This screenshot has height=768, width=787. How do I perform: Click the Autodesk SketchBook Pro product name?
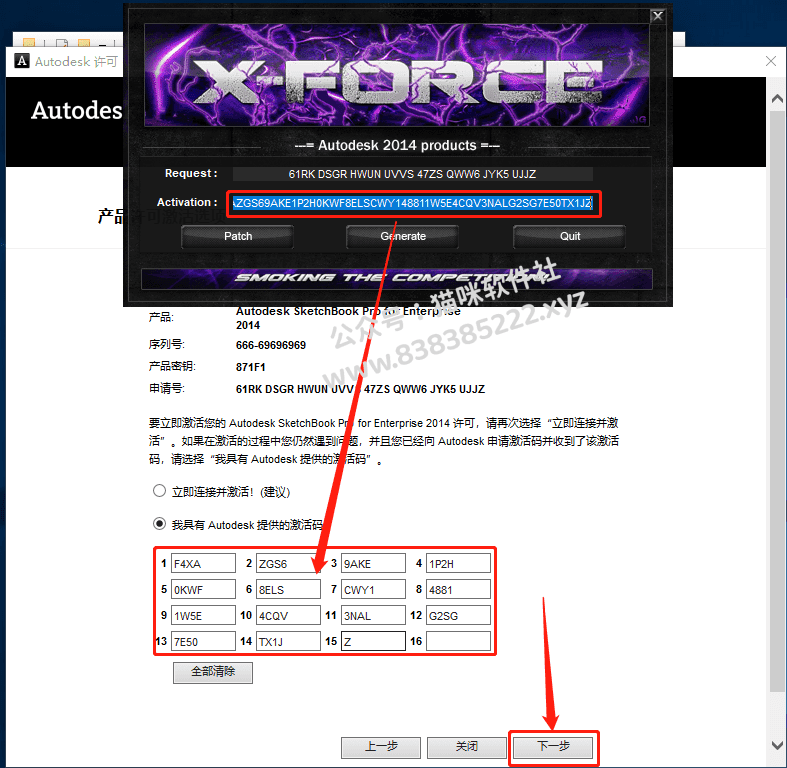tap(348, 318)
